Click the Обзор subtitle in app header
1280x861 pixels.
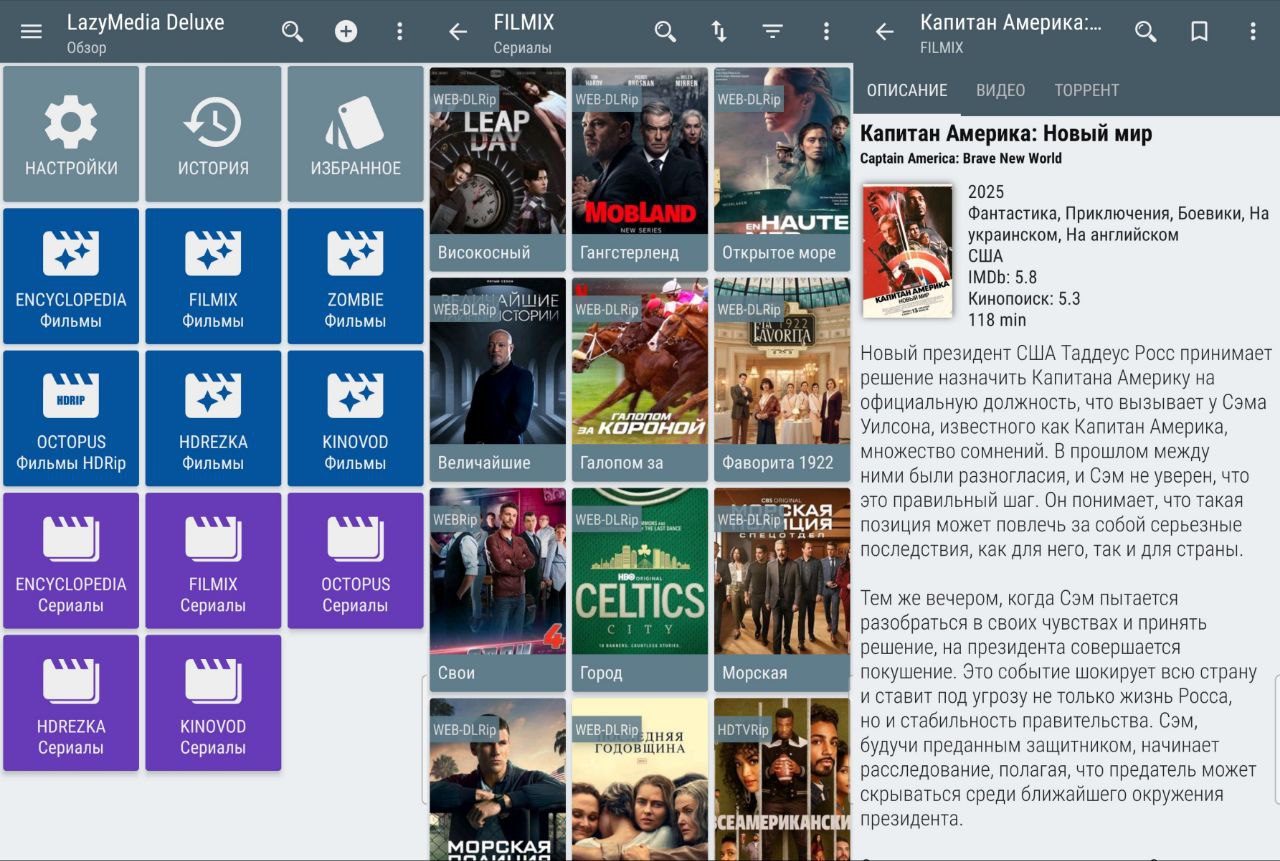click(x=86, y=48)
